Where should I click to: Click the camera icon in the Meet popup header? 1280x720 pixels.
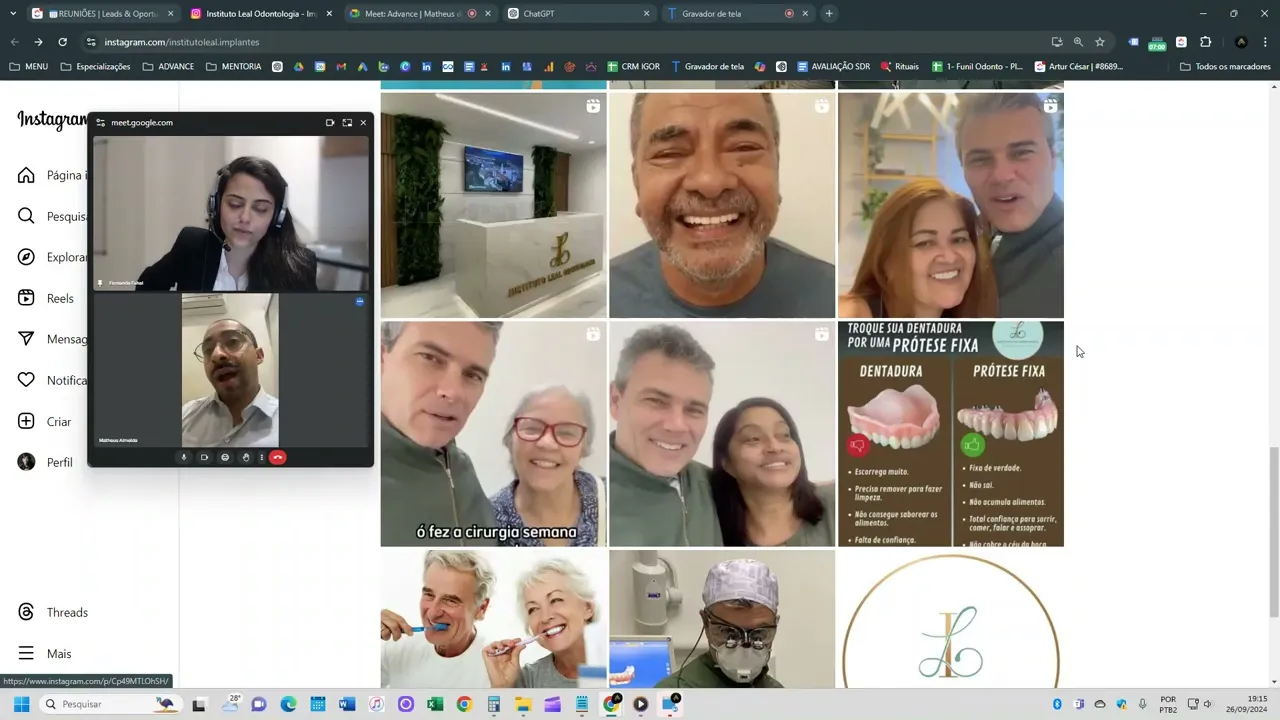click(330, 123)
